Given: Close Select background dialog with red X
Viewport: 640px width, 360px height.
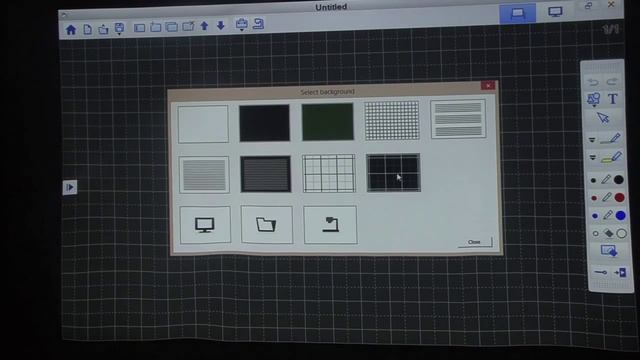Looking at the screenshot, I should click(488, 85).
